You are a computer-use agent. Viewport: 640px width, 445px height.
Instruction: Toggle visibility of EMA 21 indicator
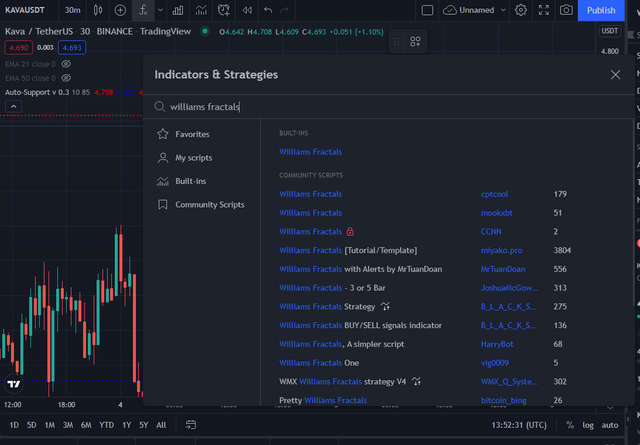66,64
